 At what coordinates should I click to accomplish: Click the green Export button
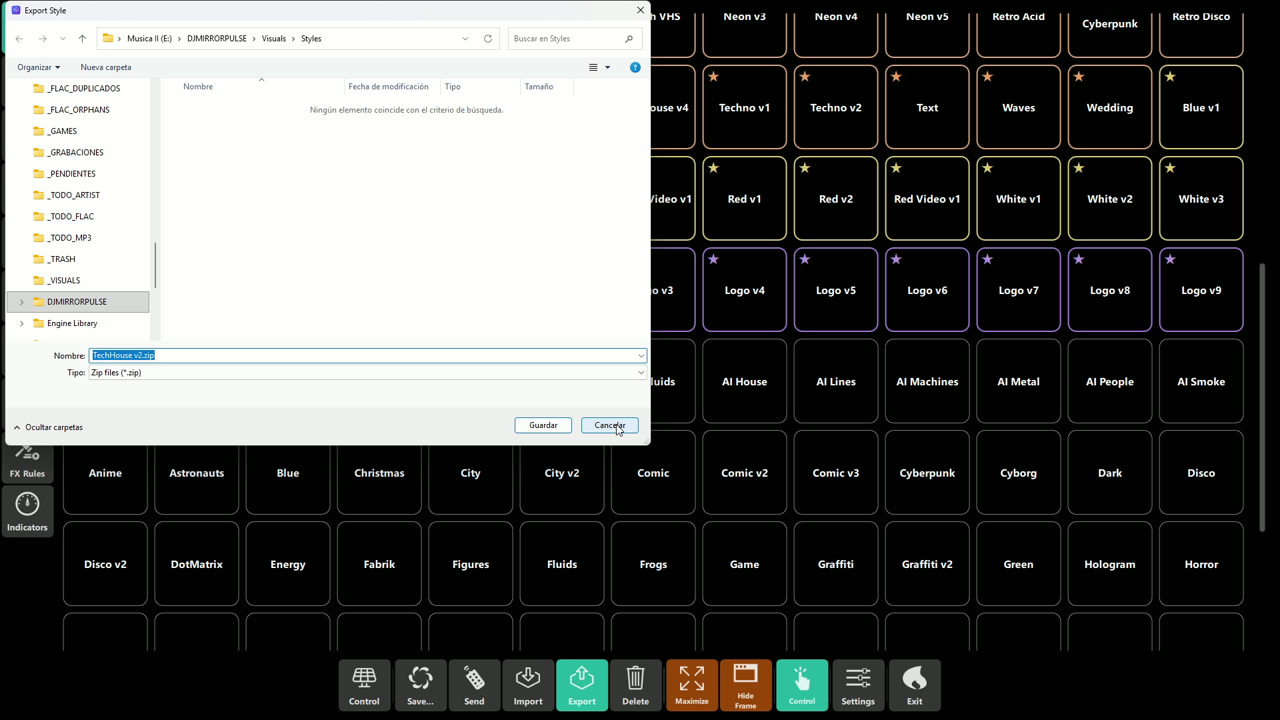click(x=582, y=685)
